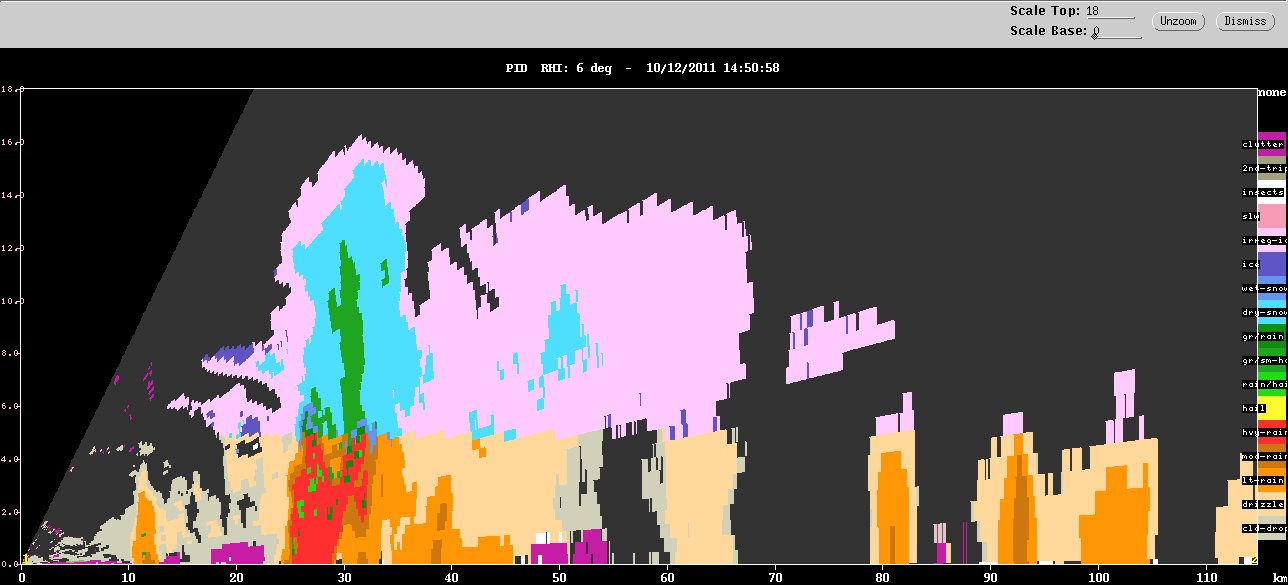This screenshot has height=585, width=1288.
Task: Click the cld-drops legend label
Action: [1262, 528]
